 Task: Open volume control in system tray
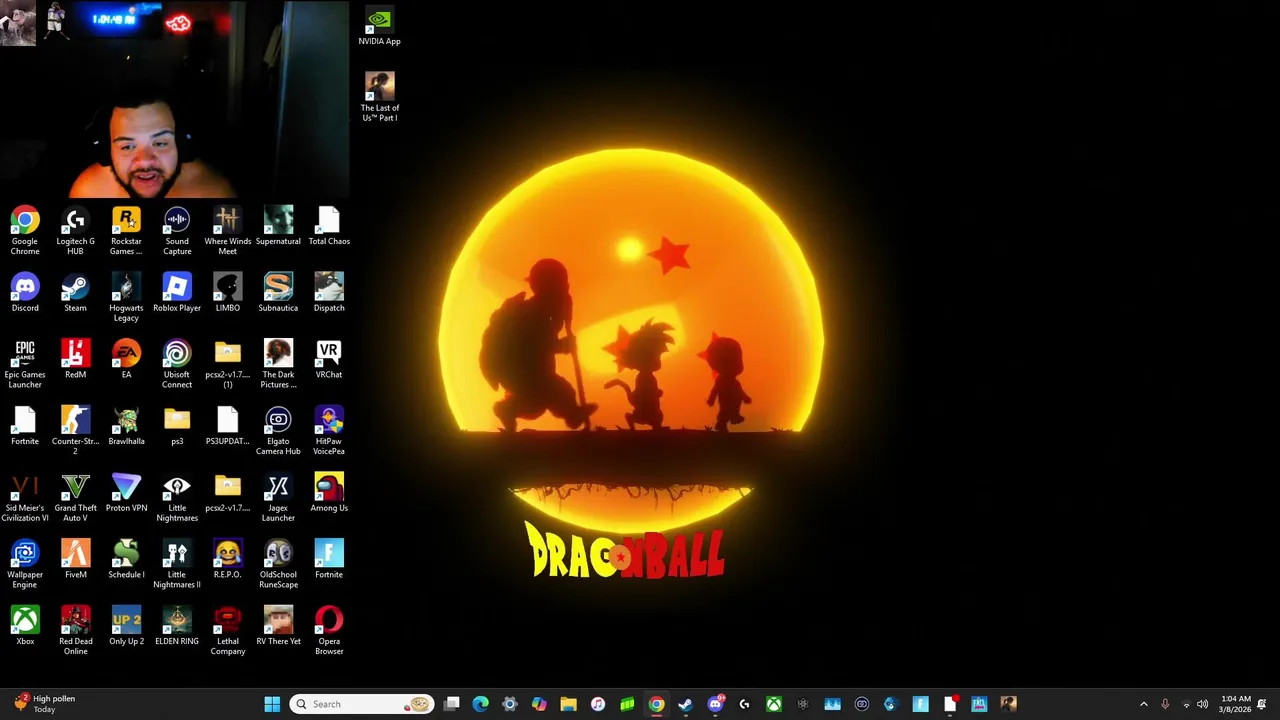[1202, 704]
